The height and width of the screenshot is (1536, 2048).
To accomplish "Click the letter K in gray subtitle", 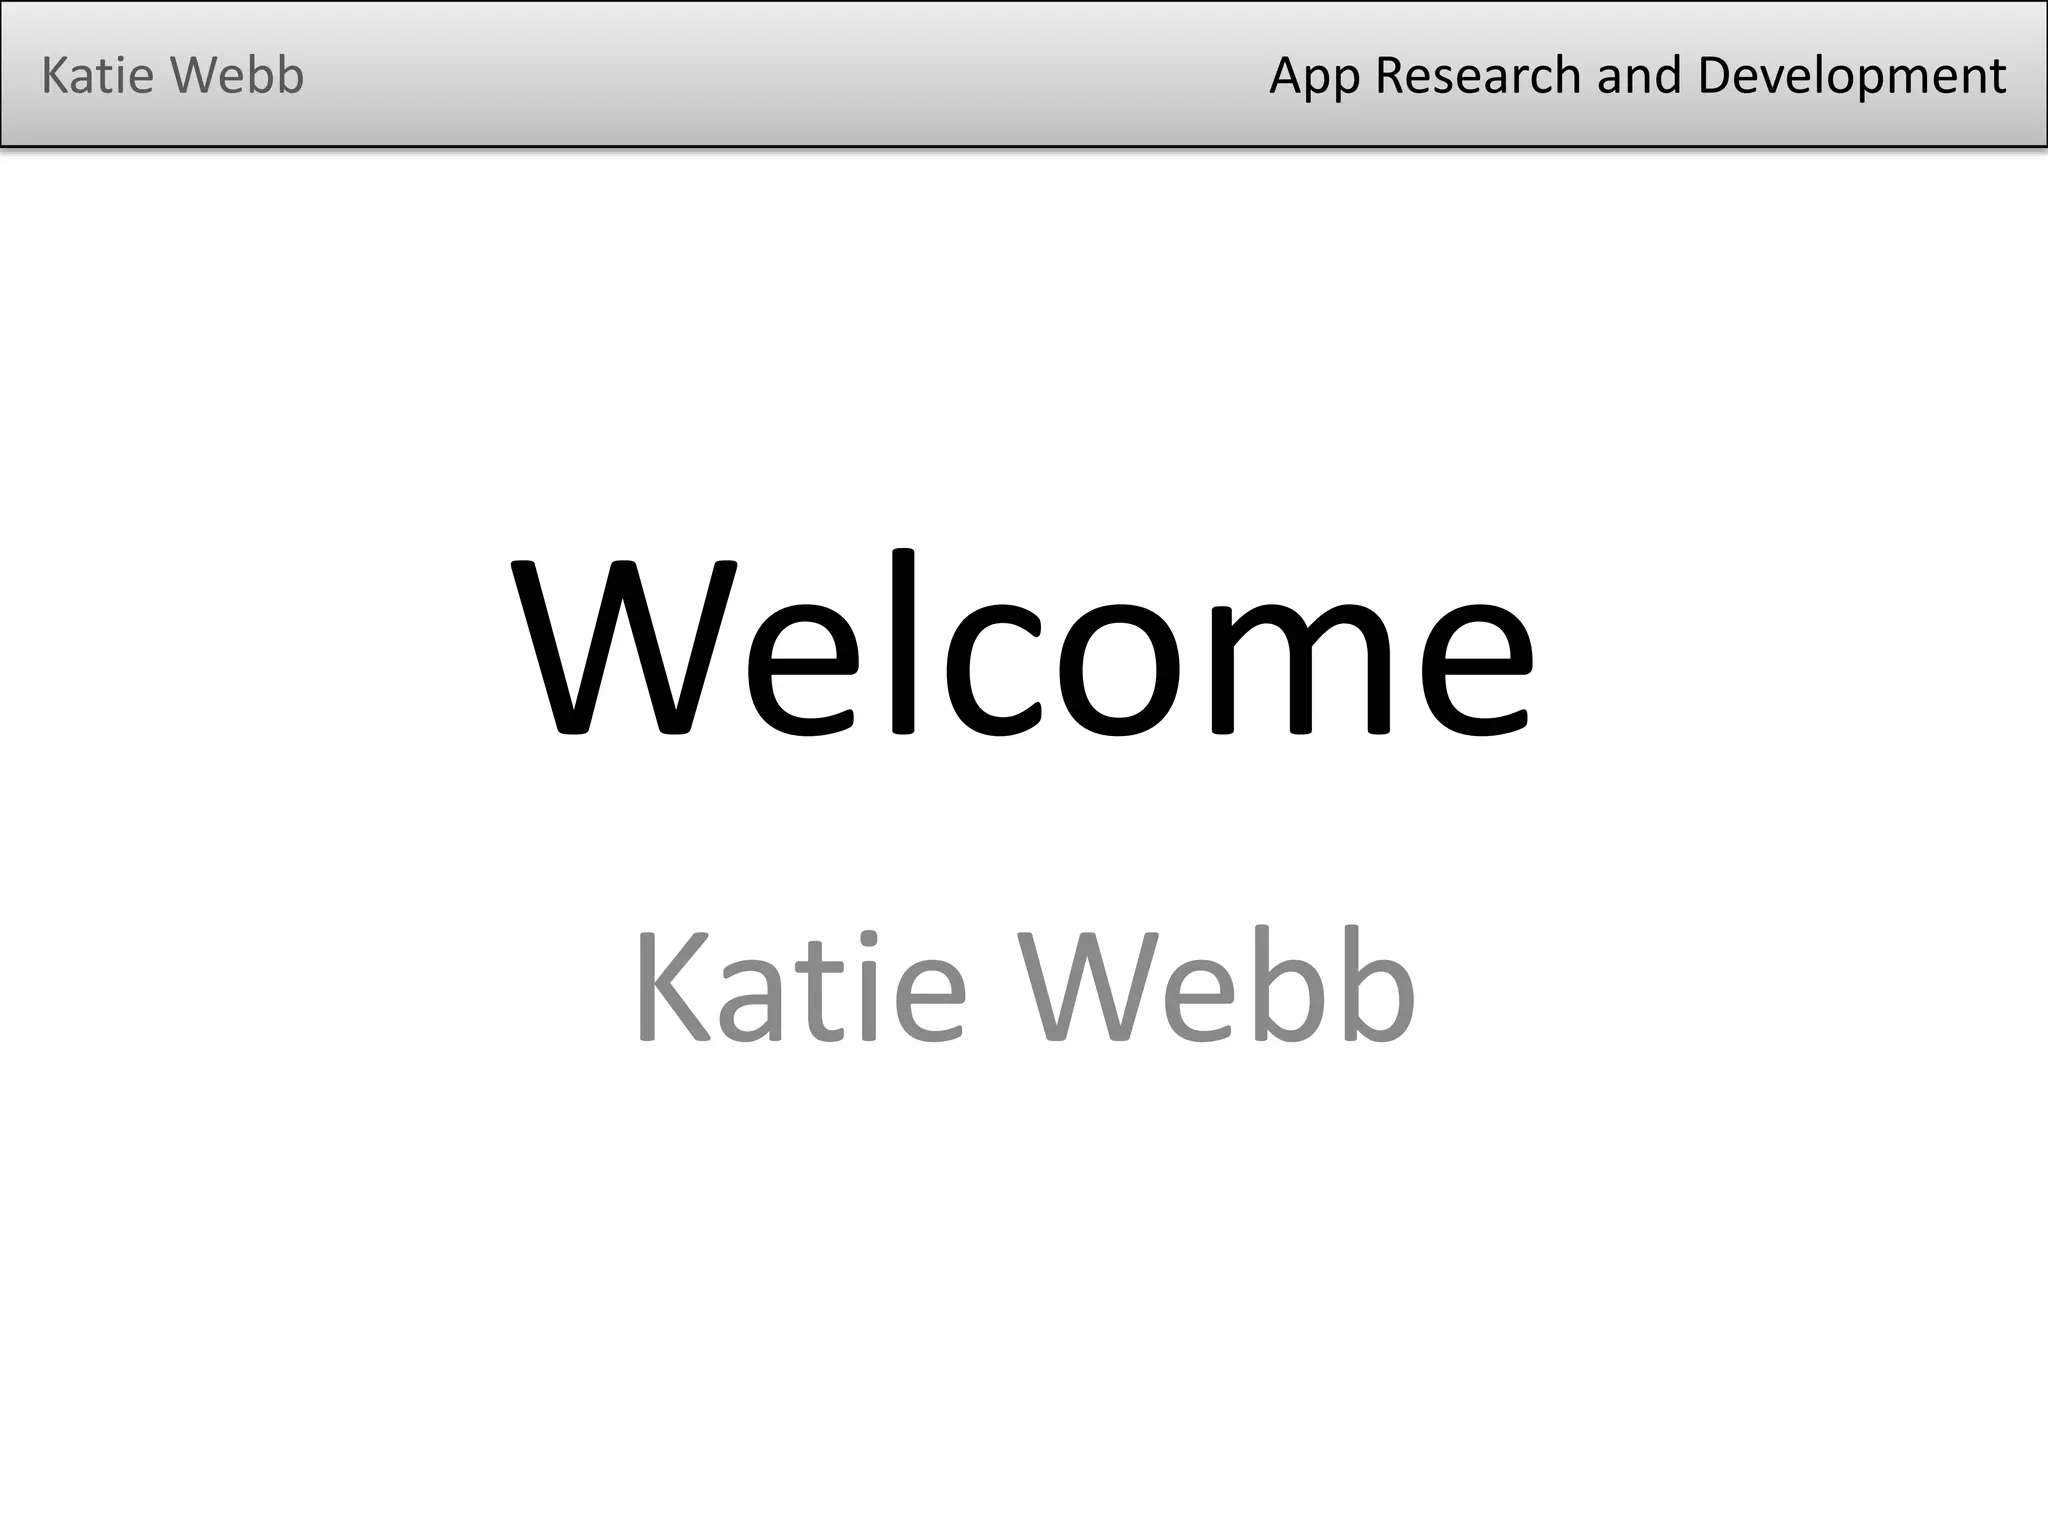I will [674, 988].
